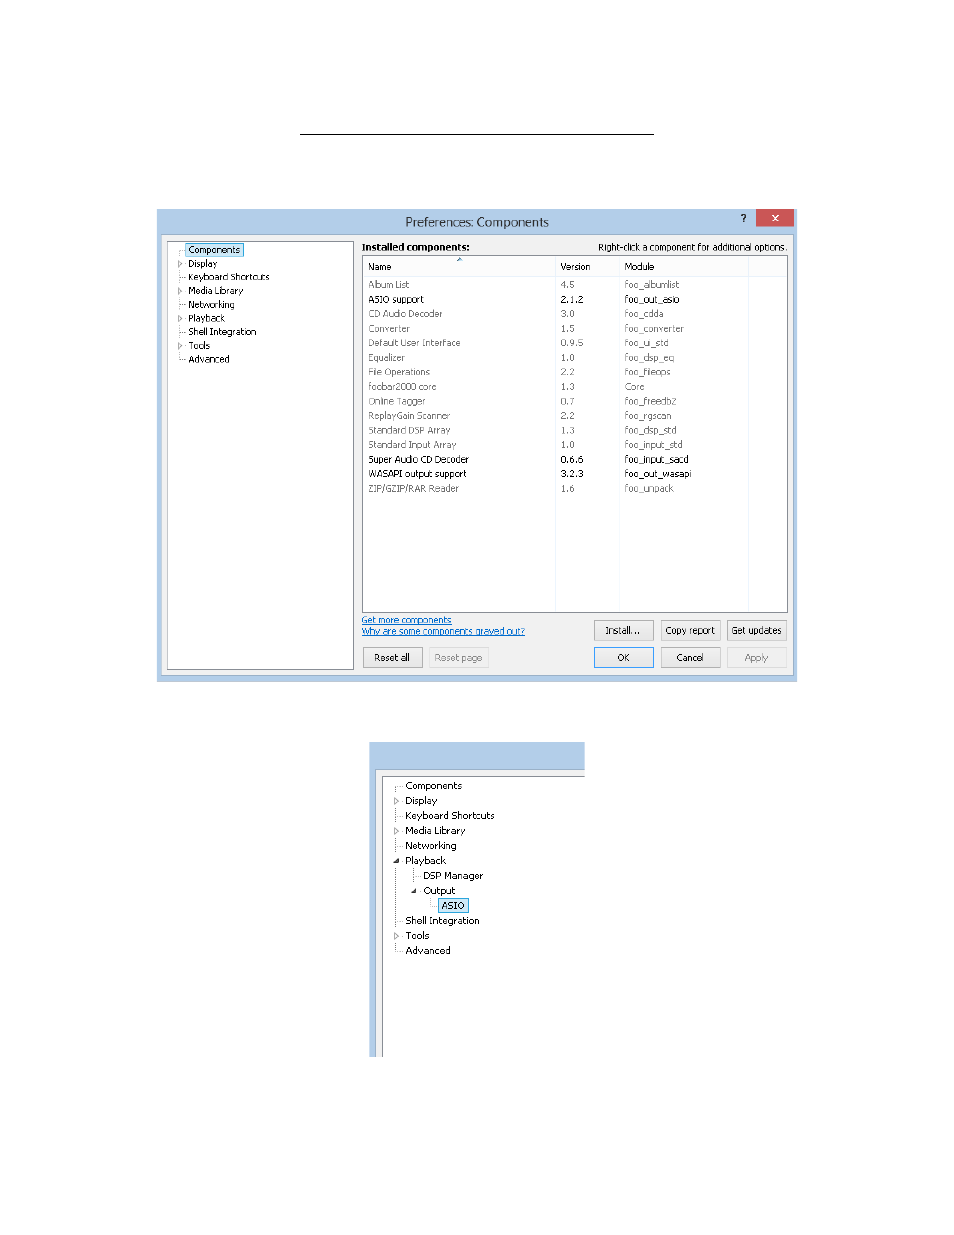Expand Tools in the tree containing ASIO

(x=396, y=936)
